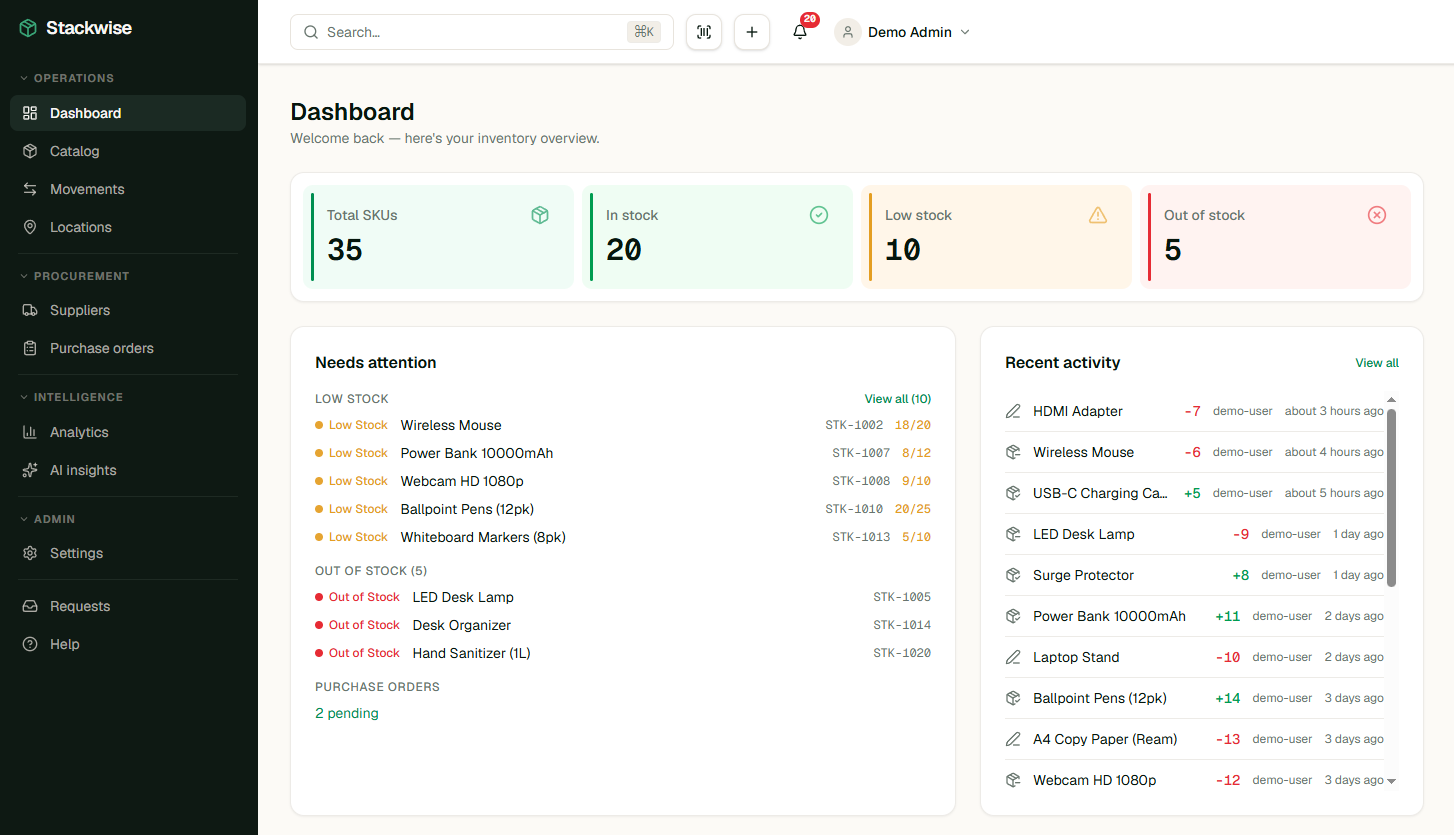Click the Stackwise logo icon

coord(28,27)
